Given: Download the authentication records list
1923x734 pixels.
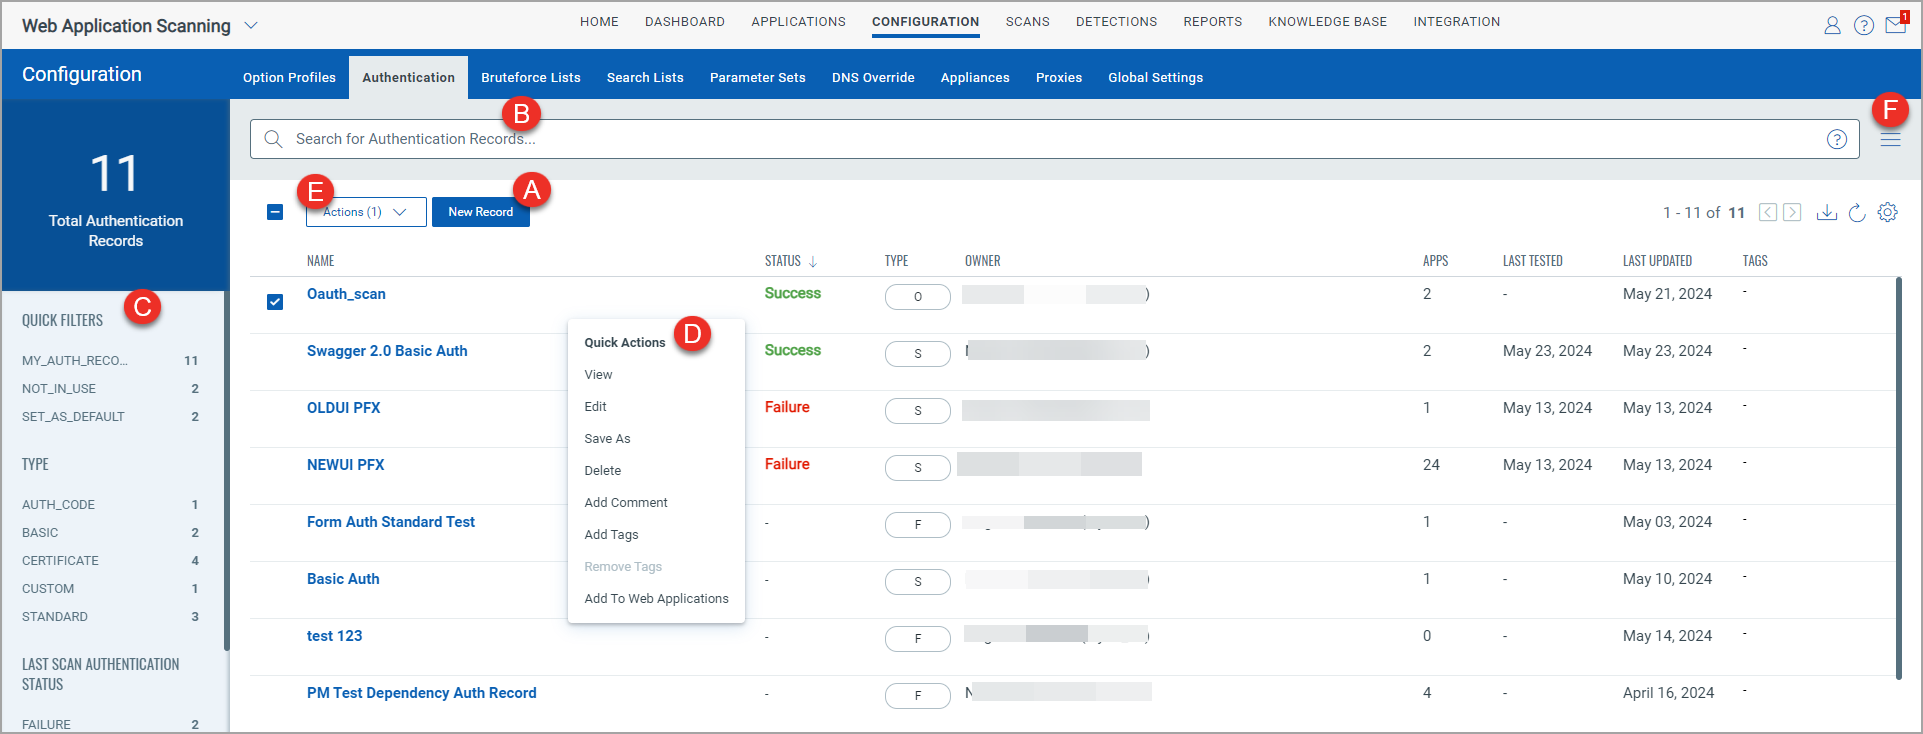Looking at the screenshot, I should point(1827,212).
